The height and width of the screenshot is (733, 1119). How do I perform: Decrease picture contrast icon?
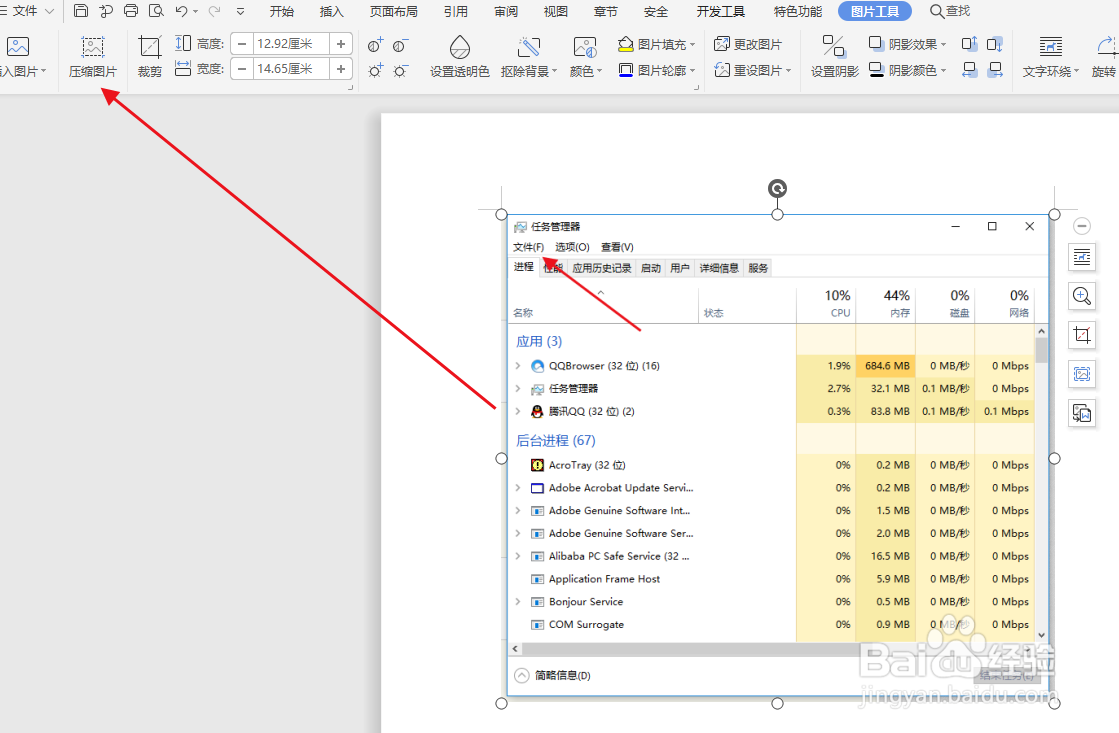point(400,46)
